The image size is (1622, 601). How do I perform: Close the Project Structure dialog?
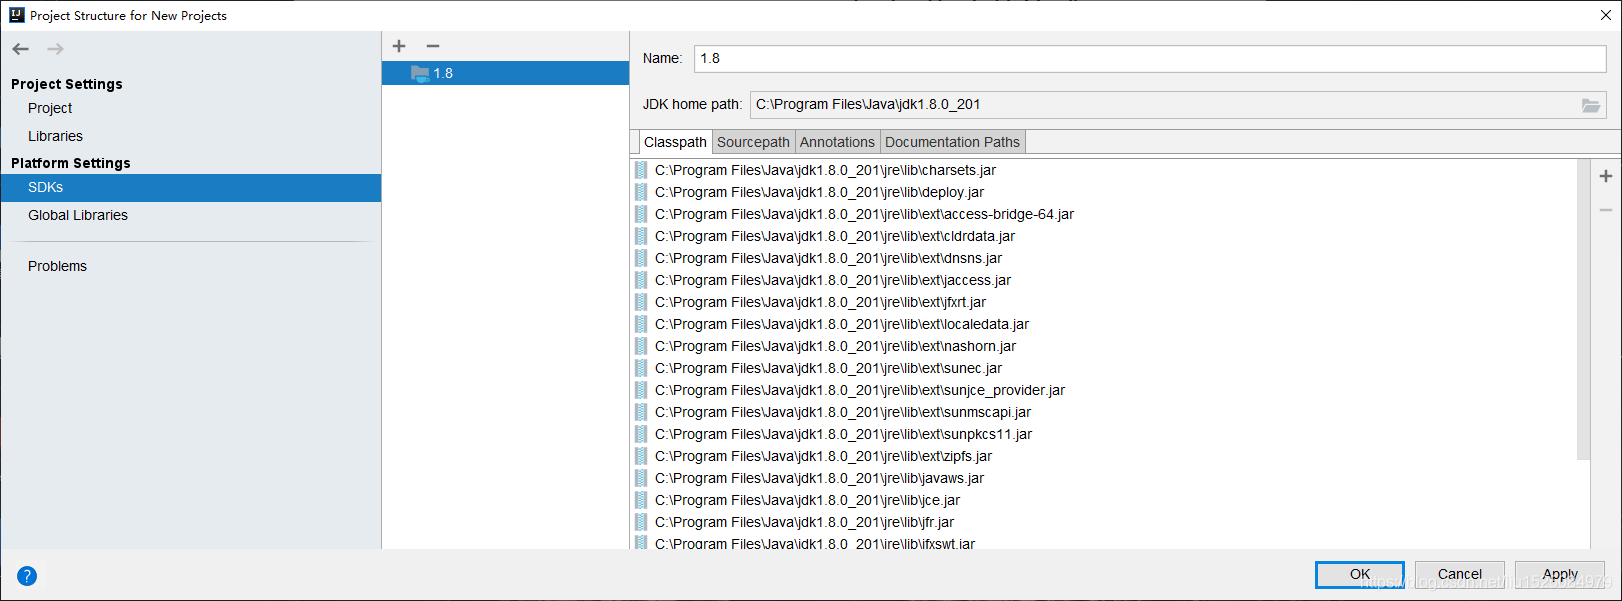[1606, 15]
